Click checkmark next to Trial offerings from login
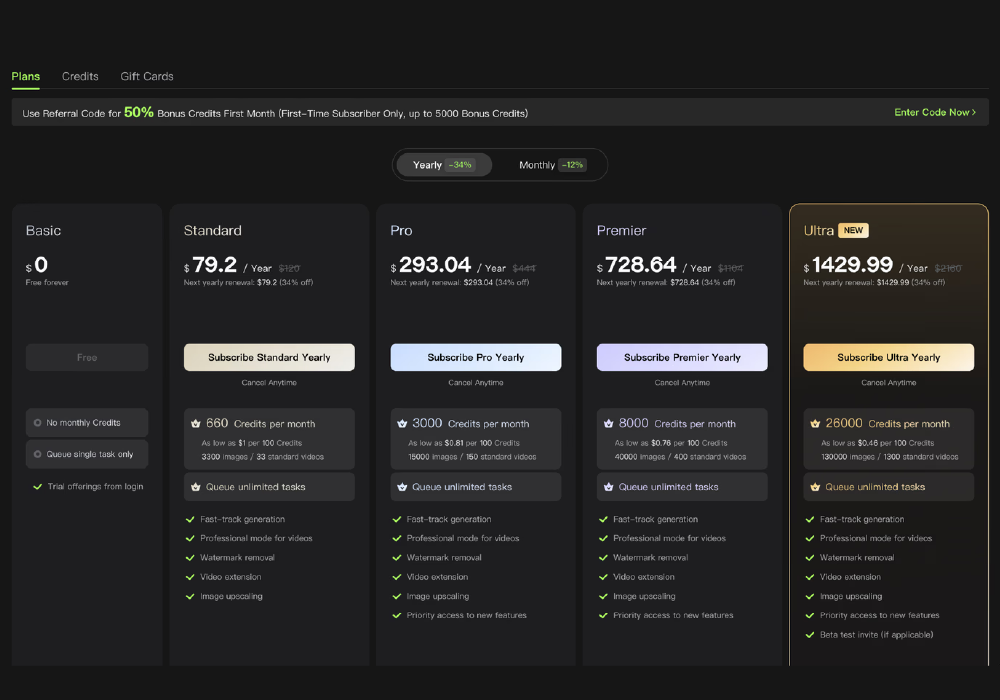The width and height of the screenshot is (1000, 700). [38, 487]
